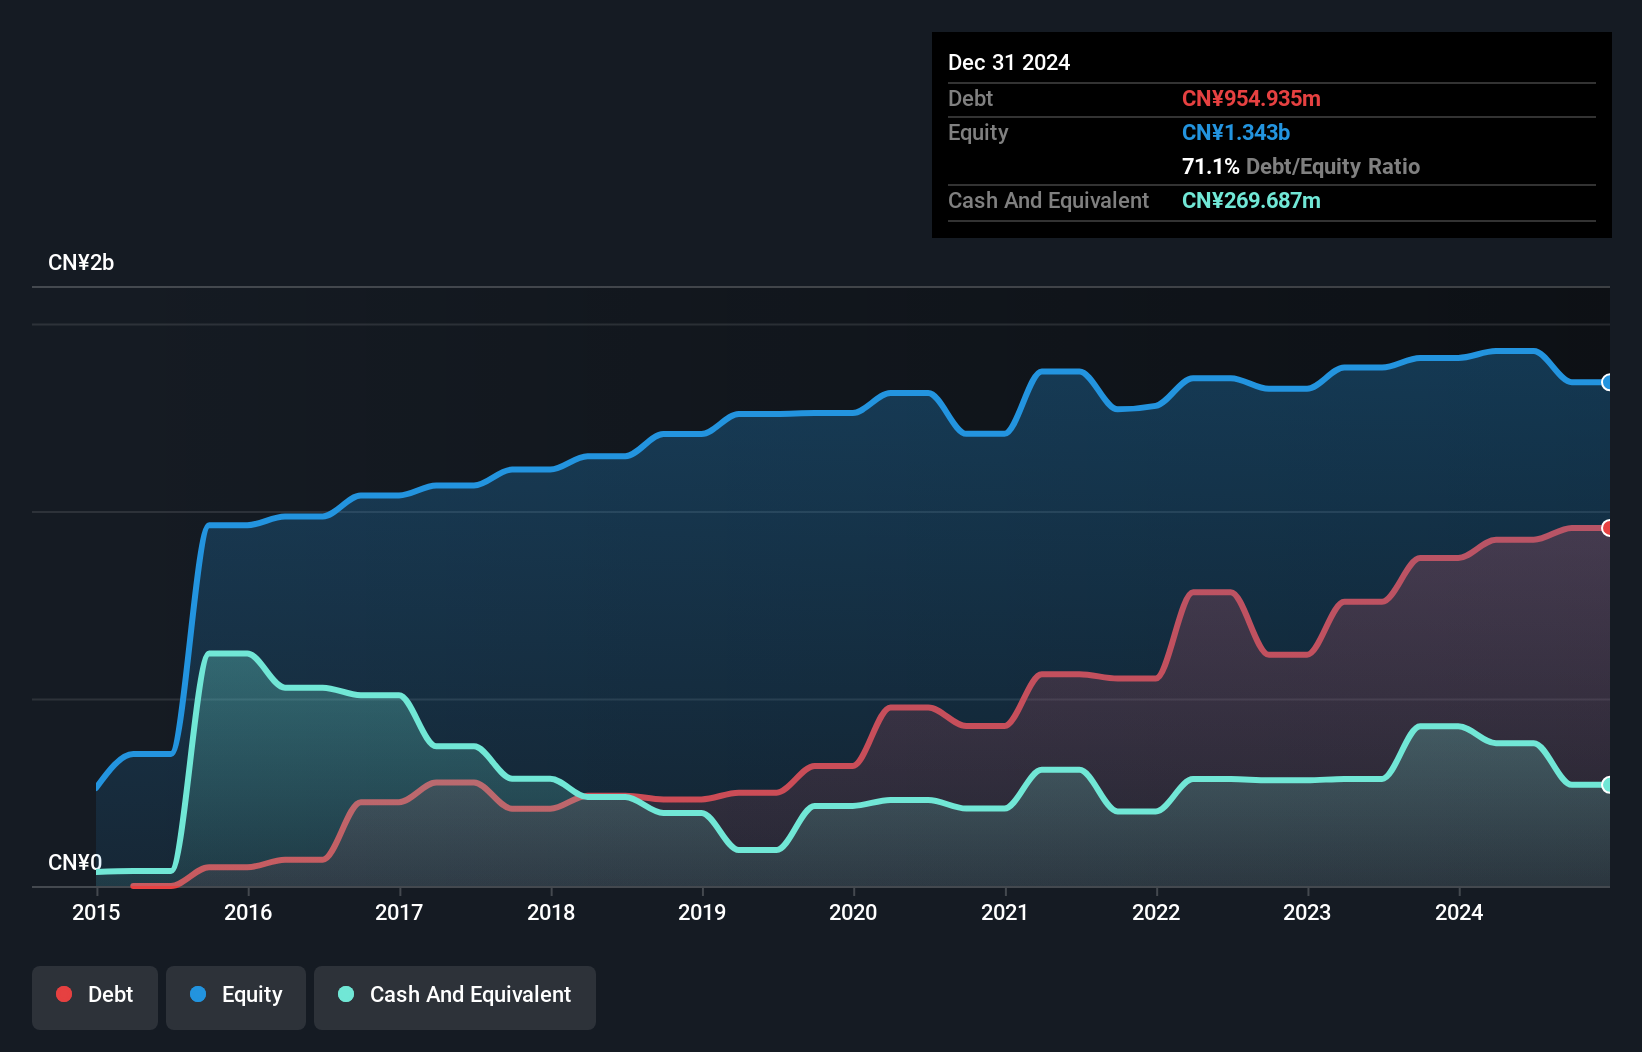Toggle the Equity series in the legend
The image size is (1642, 1052).
pos(235,995)
